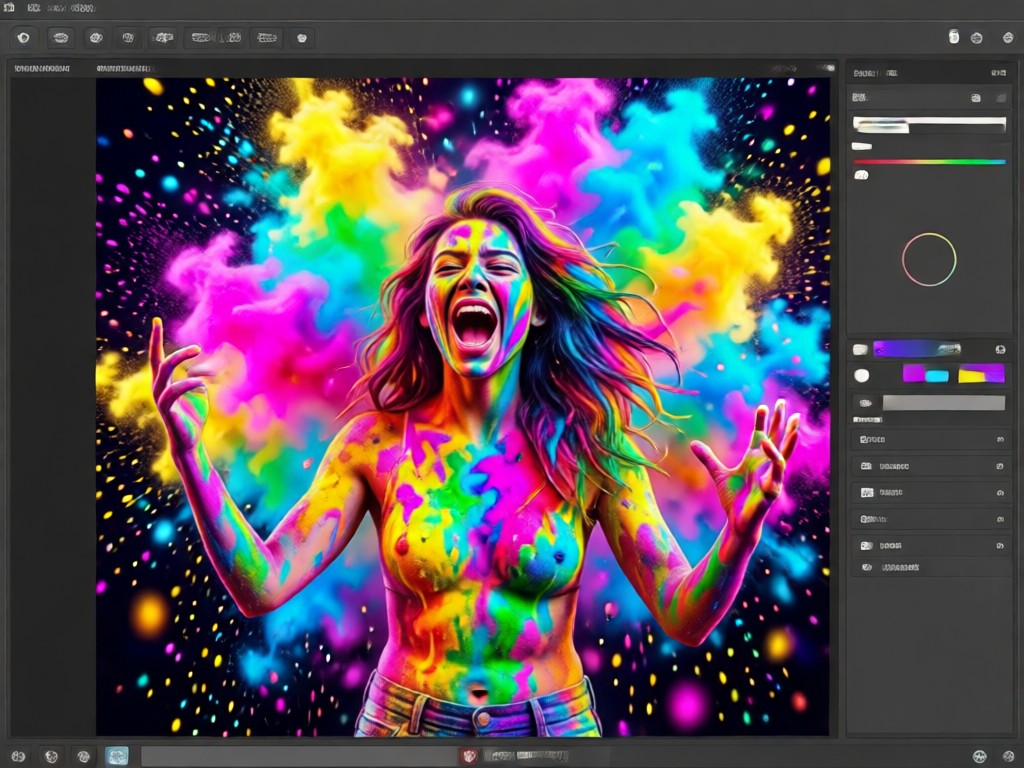Viewport: 1024px width, 768px height.
Task: Pick the cyan color swatch
Action: click(x=936, y=376)
